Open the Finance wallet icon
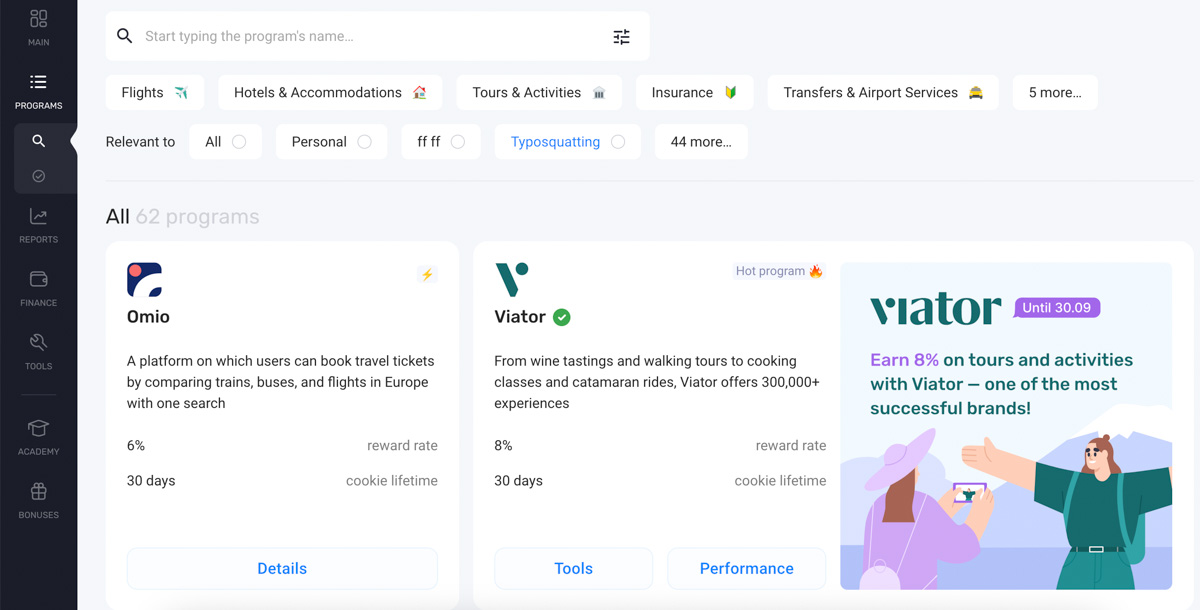This screenshot has height=610, width=1200. click(38, 279)
